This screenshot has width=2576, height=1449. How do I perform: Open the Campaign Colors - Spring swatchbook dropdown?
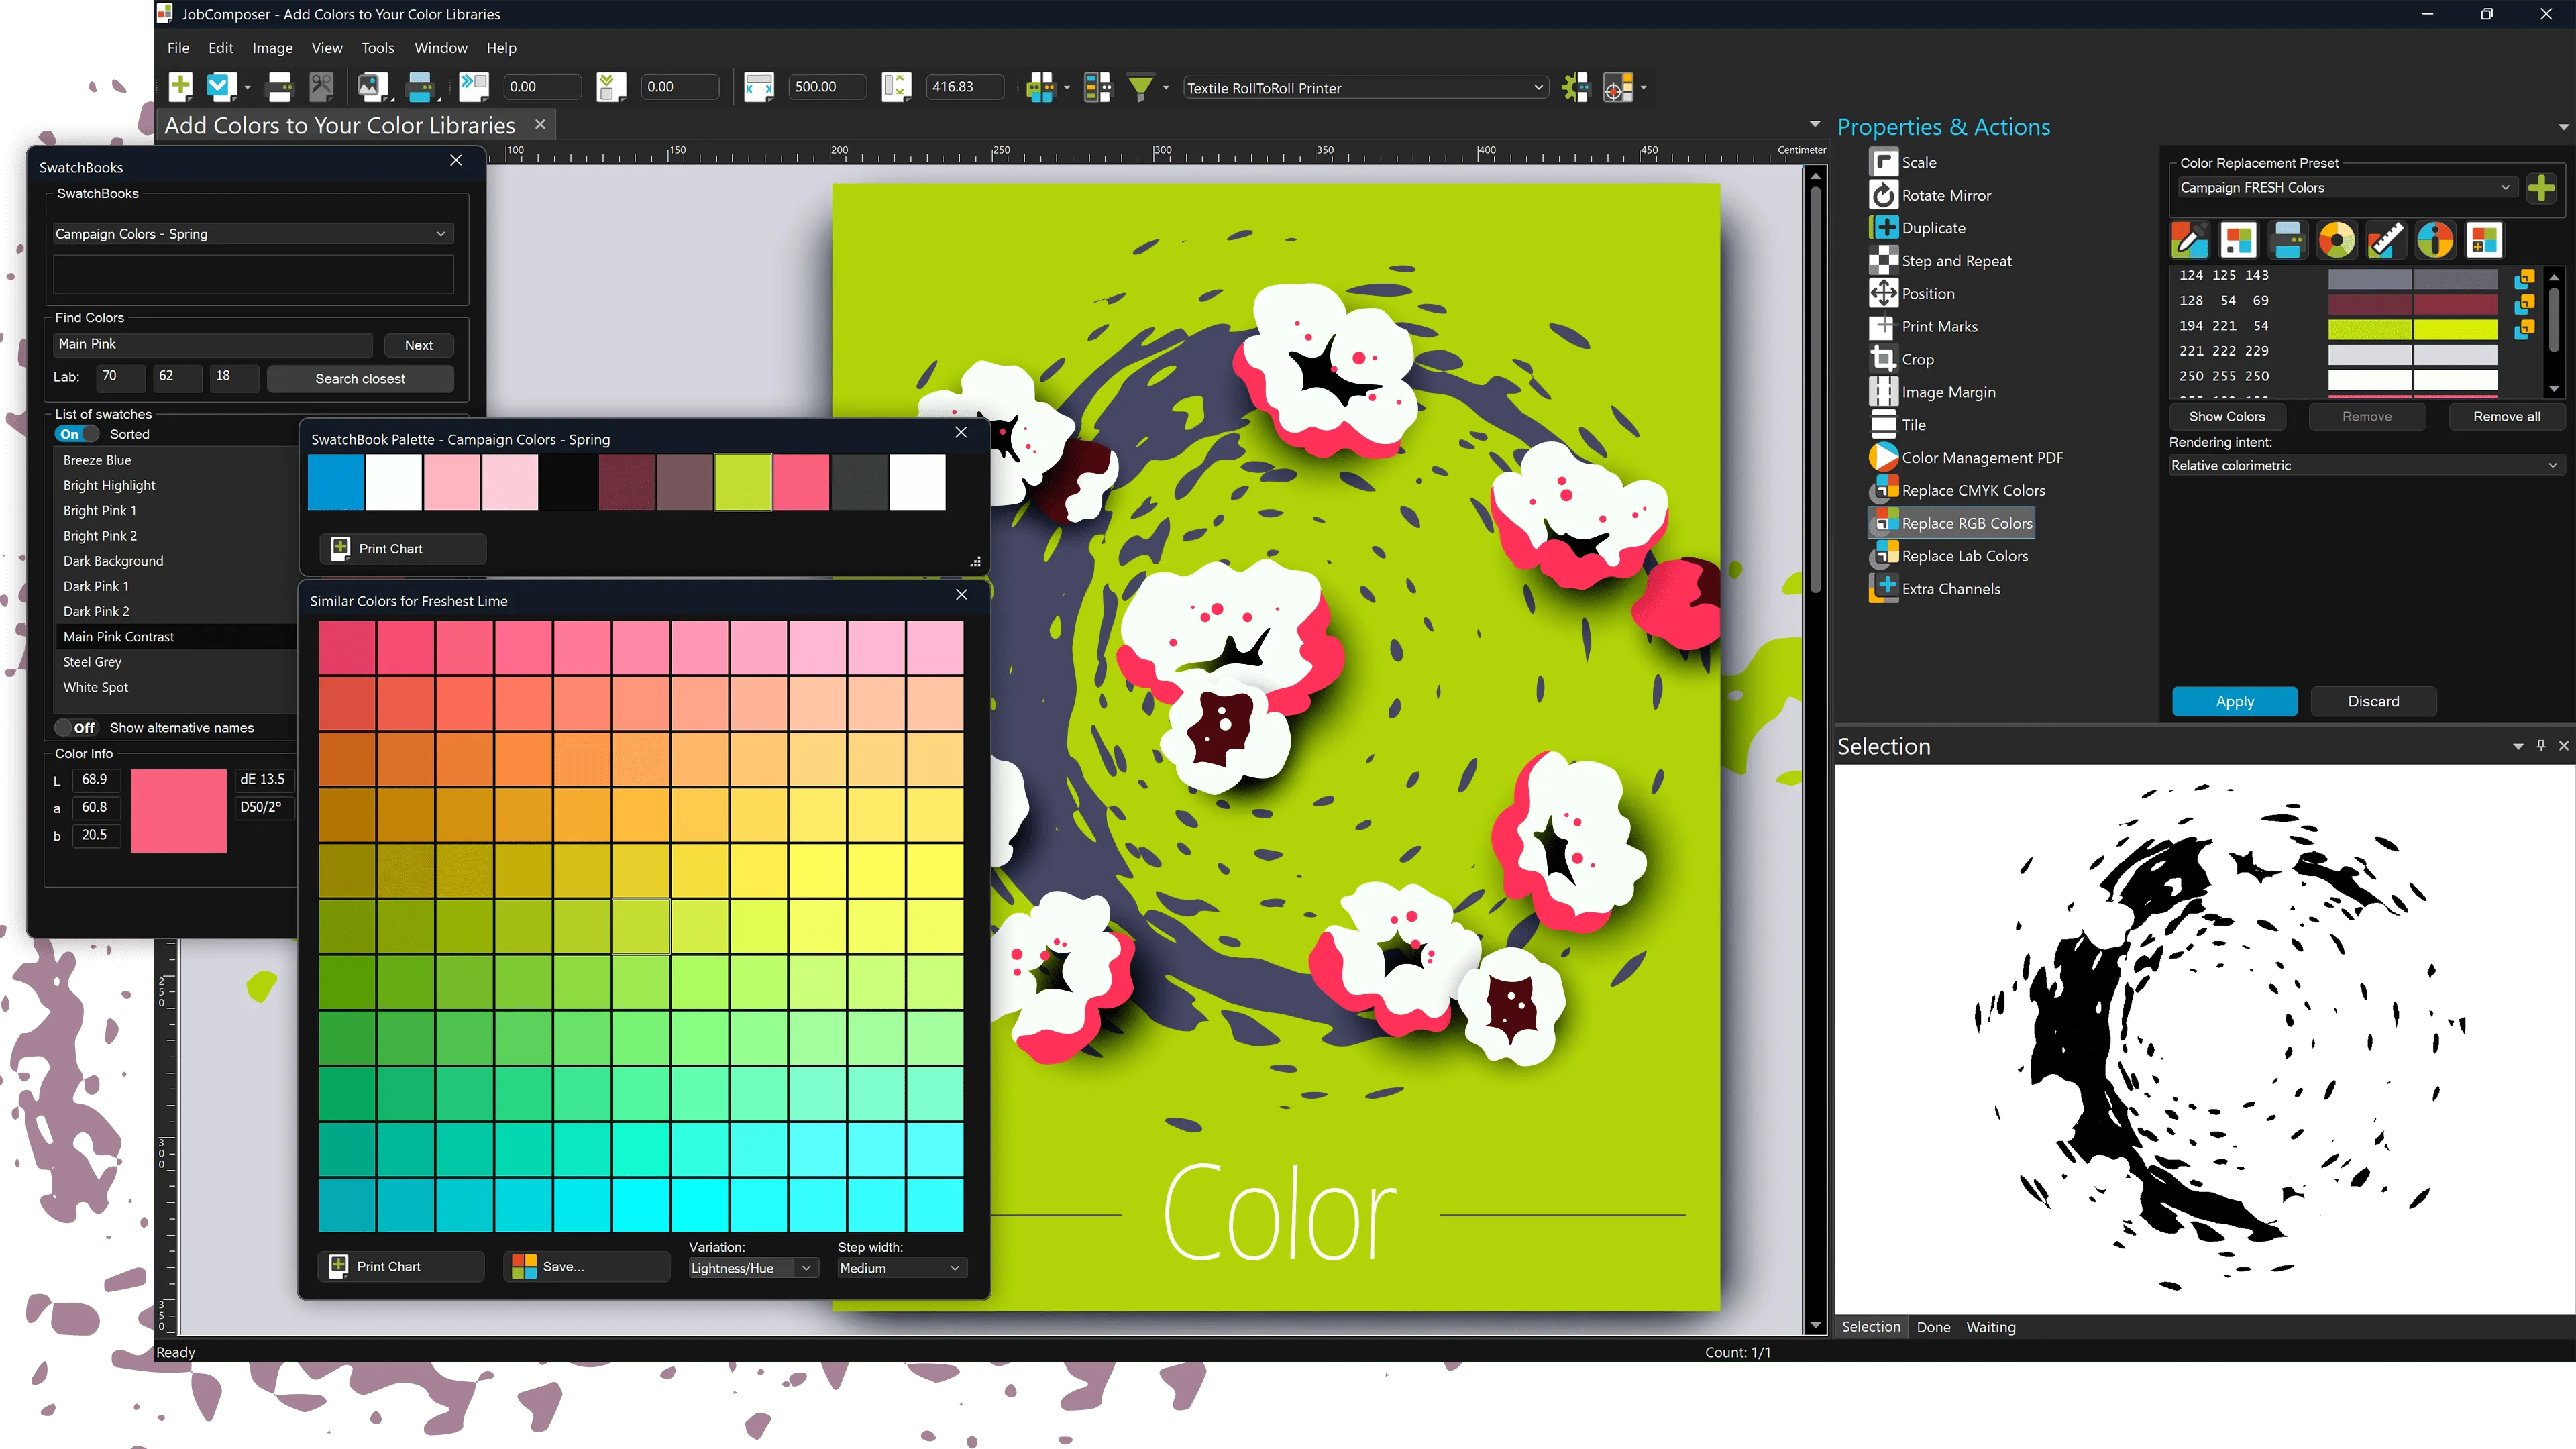tap(253, 234)
